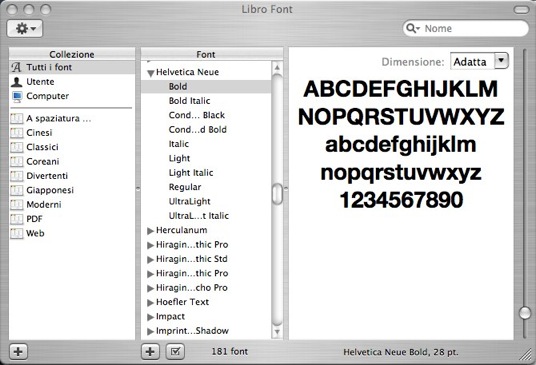Viewport: 536px width, 365px height.
Task: Add a new font with plus button
Action: 150,352
